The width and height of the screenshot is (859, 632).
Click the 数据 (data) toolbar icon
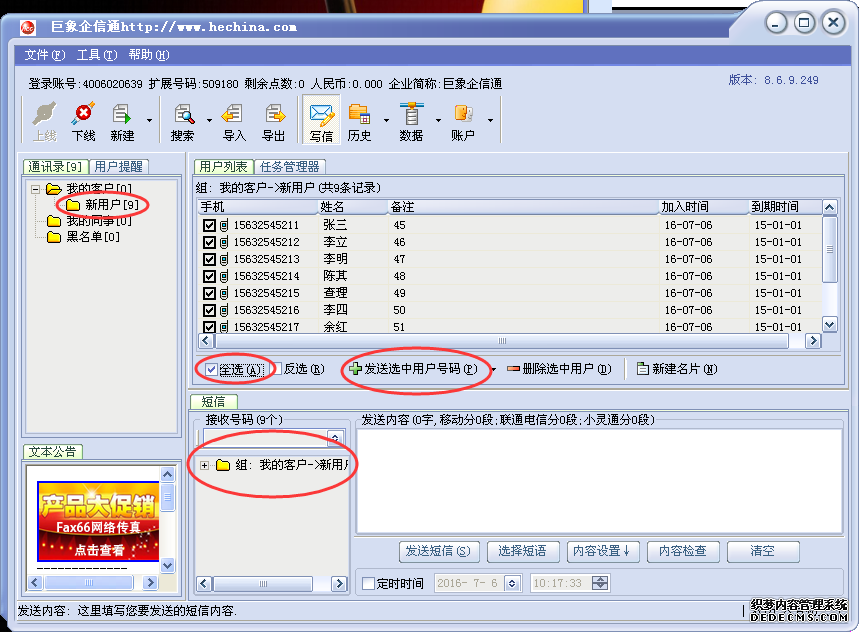click(x=411, y=120)
